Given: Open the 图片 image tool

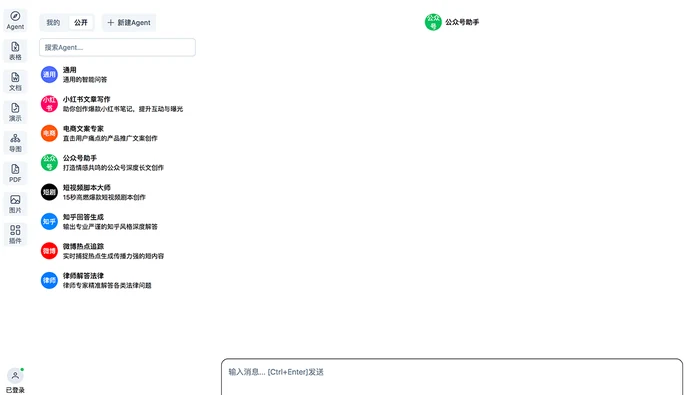Looking at the screenshot, I should (15, 204).
